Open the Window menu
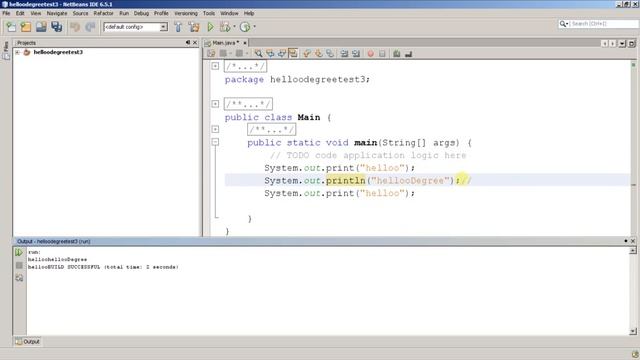The width and height of the screenshot is (640, 360). point(229,13)
